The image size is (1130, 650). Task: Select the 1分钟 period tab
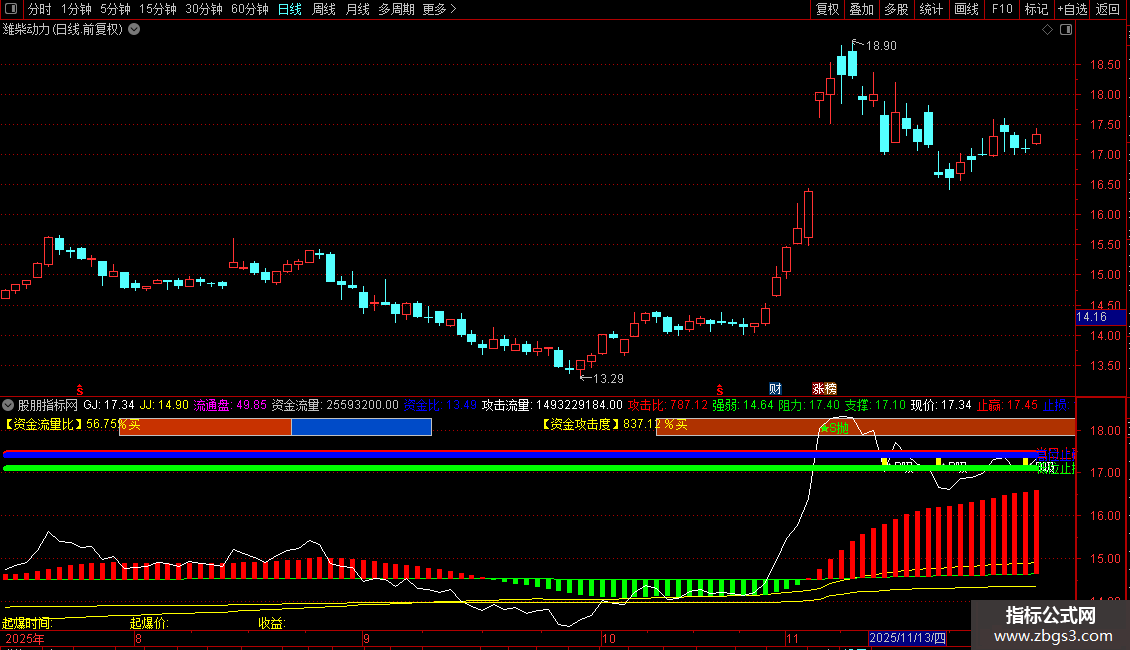tap(76, 9)
